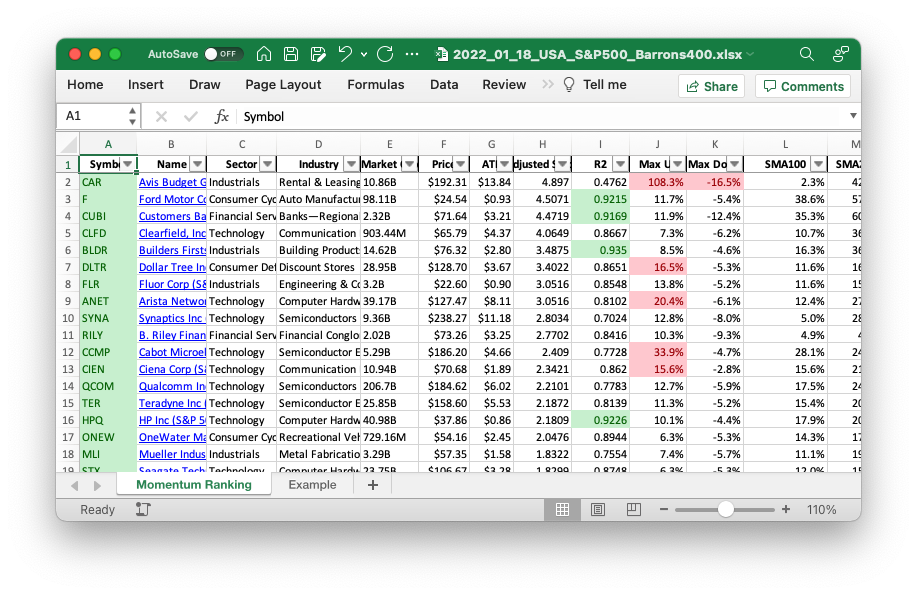Click the confirm checkmark in formula bar
The image size is (917, 595).
point(190,116)
